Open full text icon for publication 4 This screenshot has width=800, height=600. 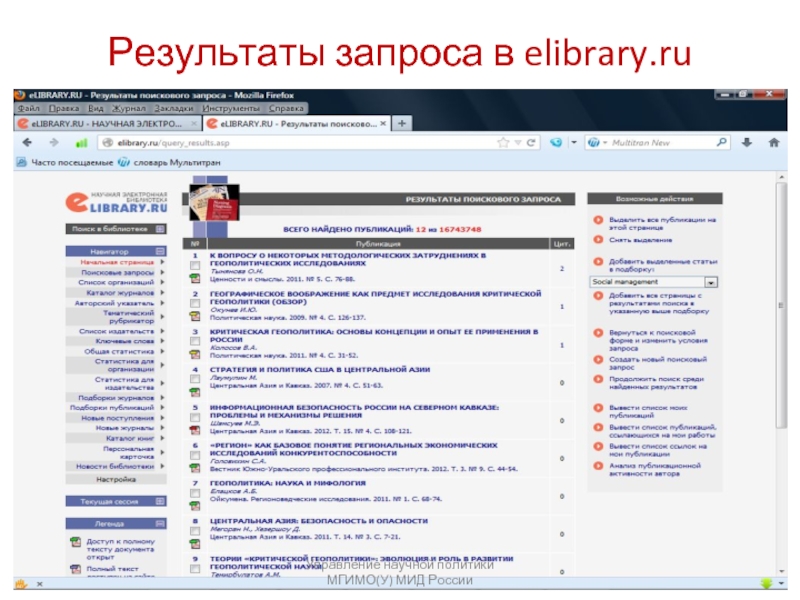tap(195, 392)
